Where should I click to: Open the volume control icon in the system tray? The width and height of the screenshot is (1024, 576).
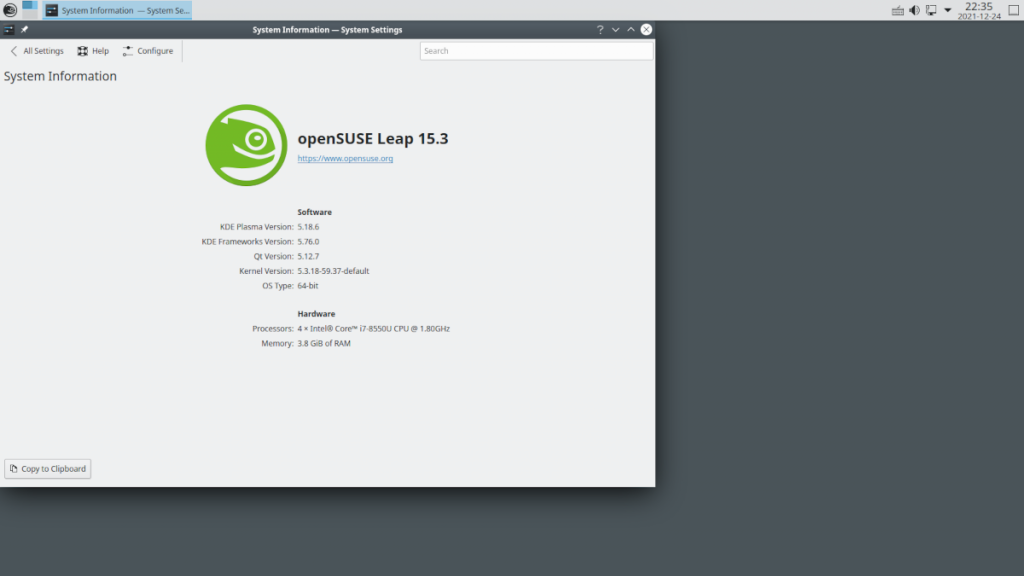tap(914, 10)
